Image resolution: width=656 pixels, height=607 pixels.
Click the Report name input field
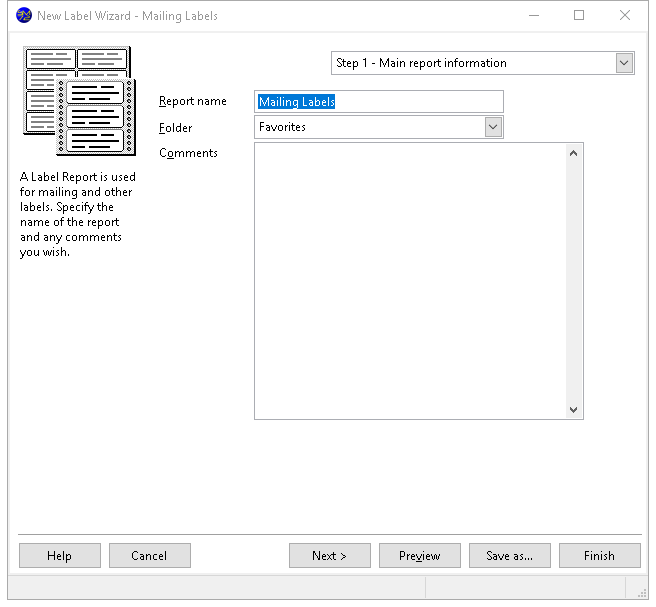tap(379, 102)
